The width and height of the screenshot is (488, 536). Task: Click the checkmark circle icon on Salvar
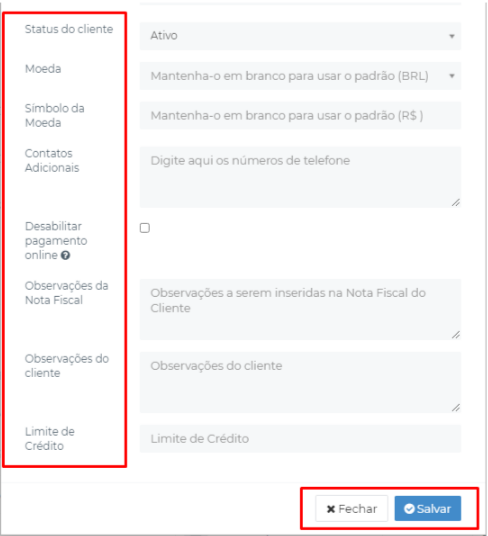point(409,509)
